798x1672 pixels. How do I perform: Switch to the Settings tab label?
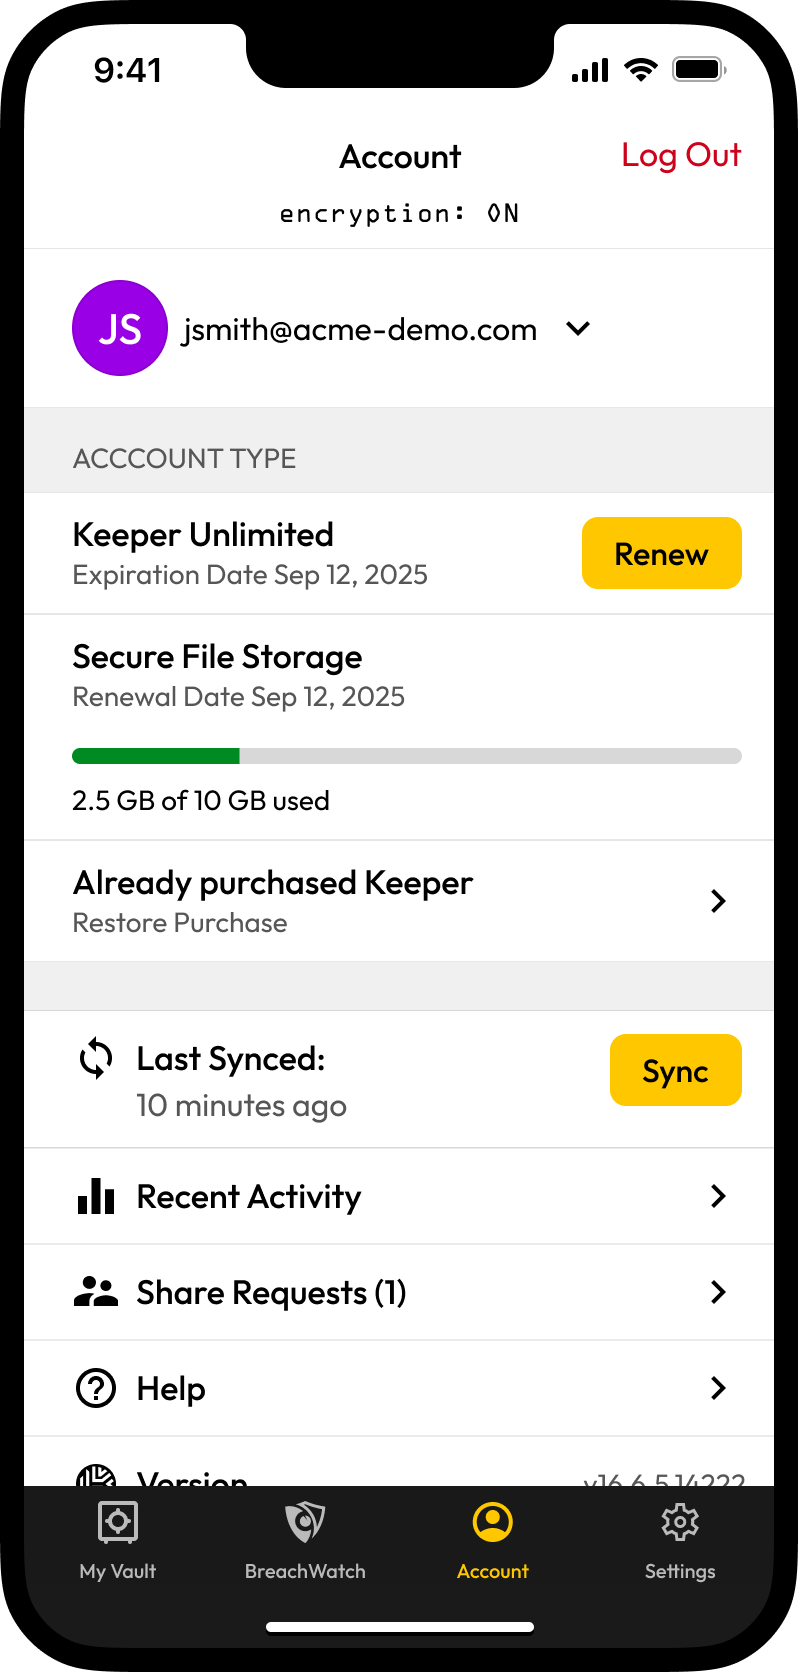[680, 1571]
